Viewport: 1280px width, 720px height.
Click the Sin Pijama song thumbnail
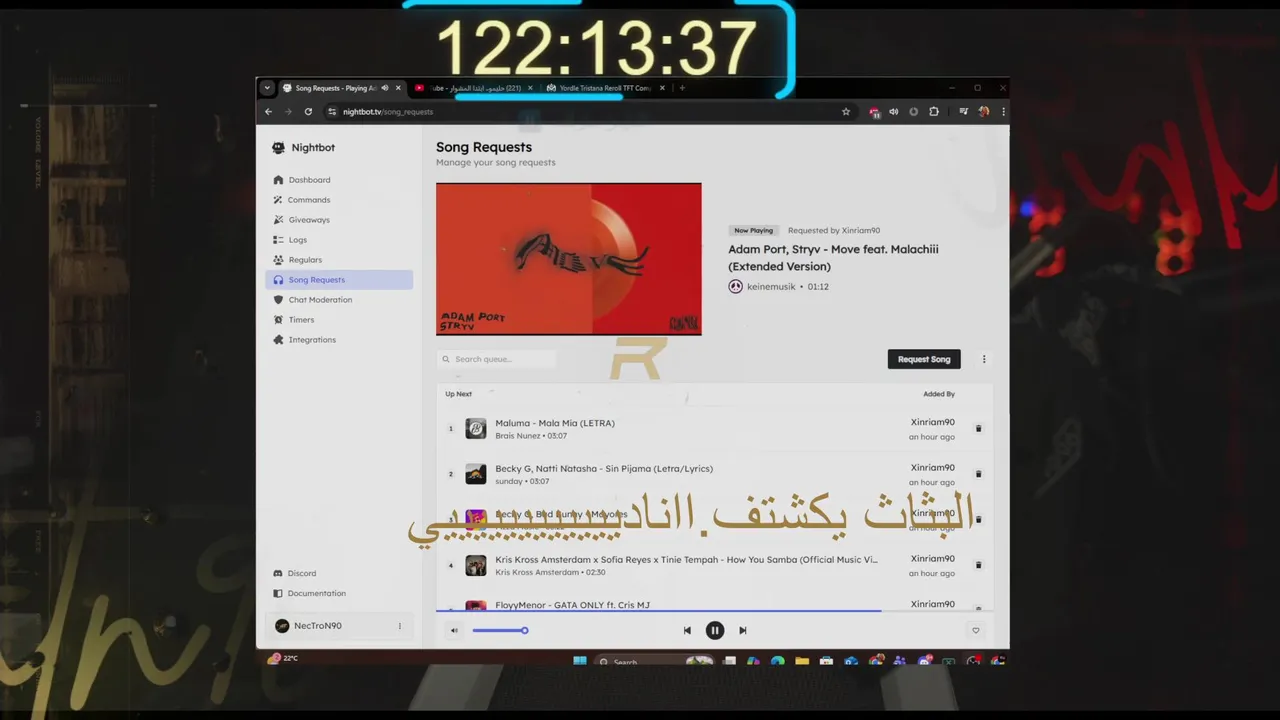tap(476, 474)
